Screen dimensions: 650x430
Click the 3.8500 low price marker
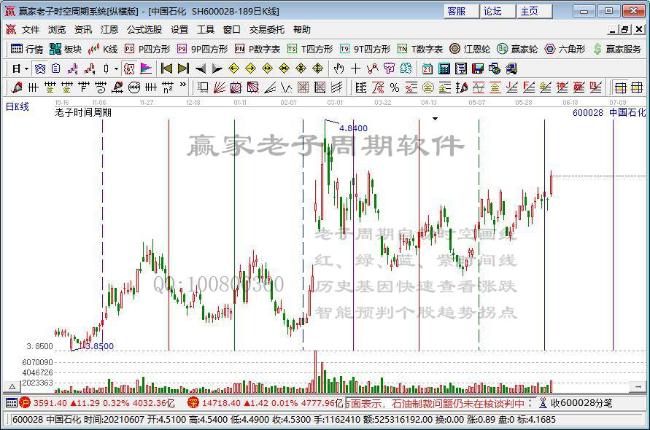98,346
